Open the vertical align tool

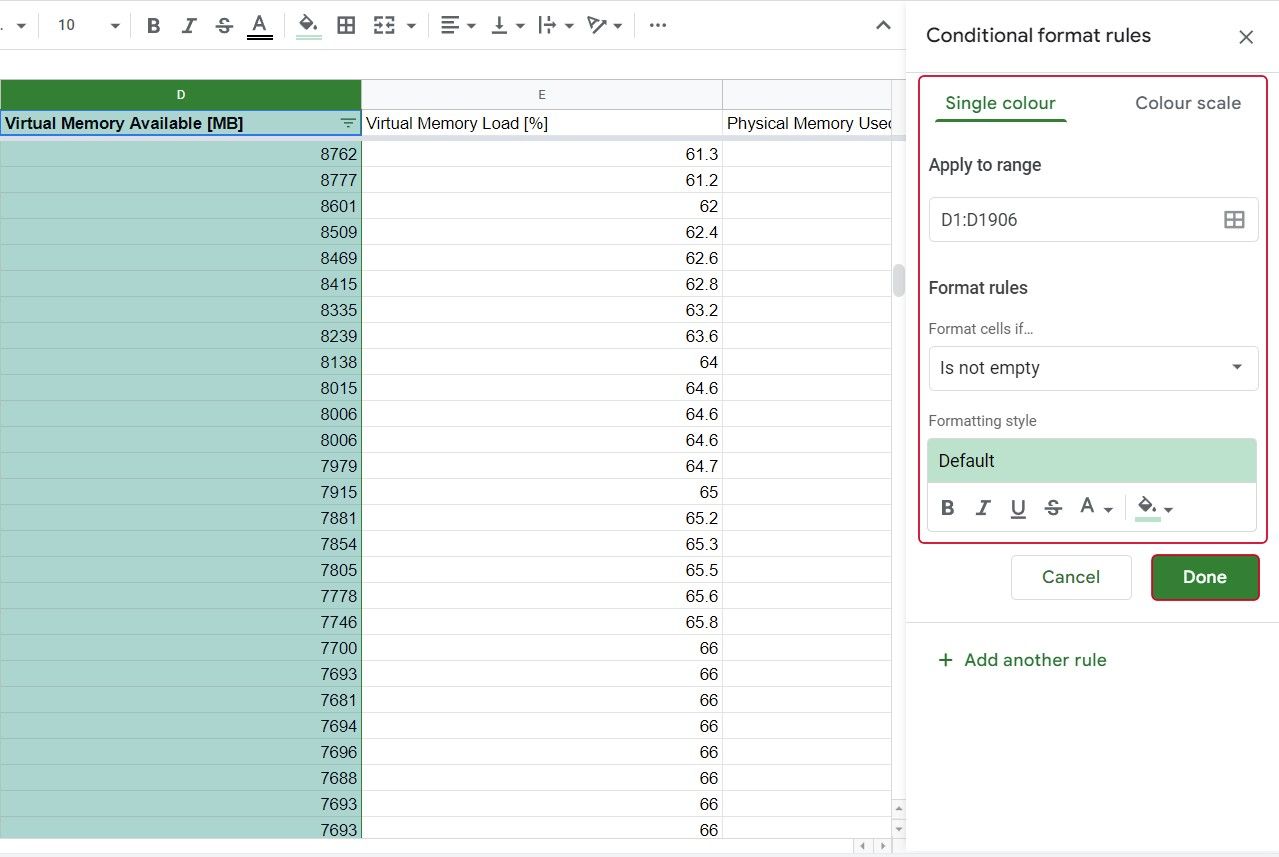click(500, 25)
